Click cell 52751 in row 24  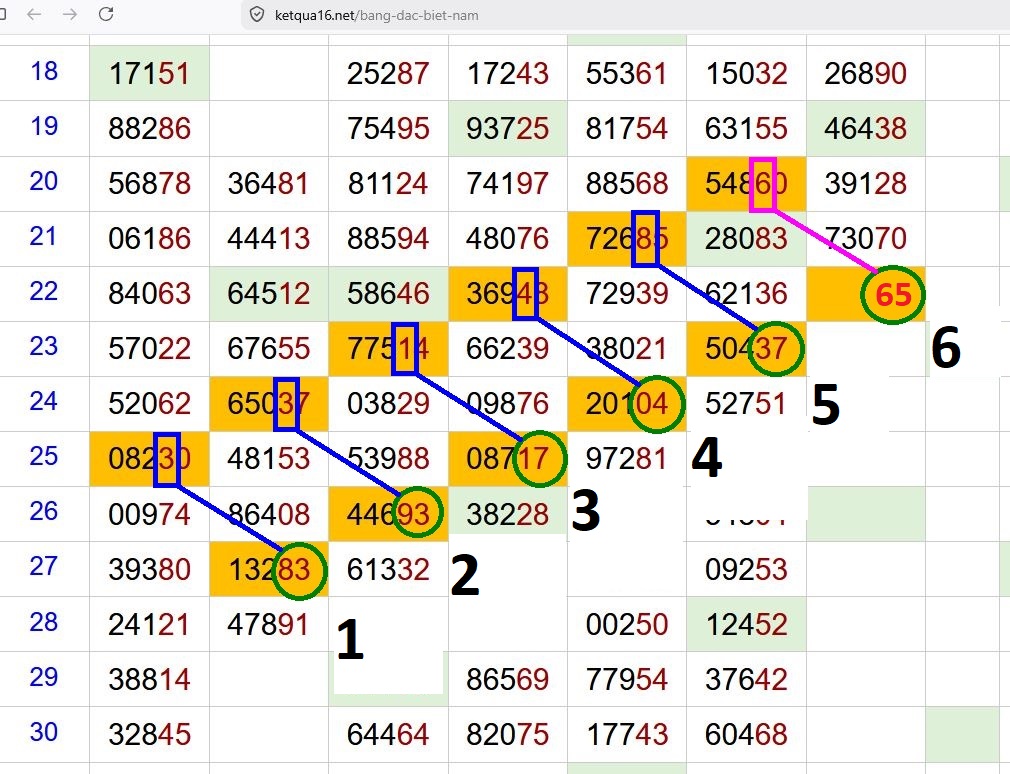pos(747,404)
